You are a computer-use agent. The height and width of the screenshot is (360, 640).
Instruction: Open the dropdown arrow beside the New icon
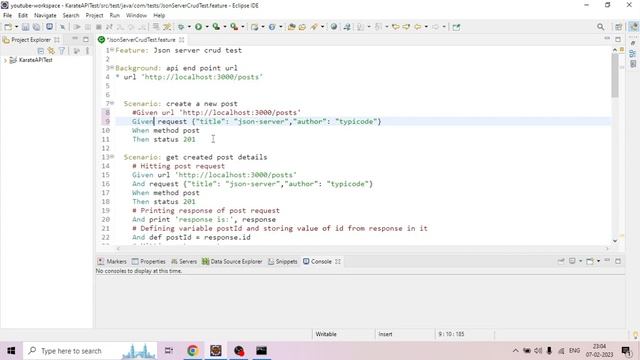click(16, 27)
